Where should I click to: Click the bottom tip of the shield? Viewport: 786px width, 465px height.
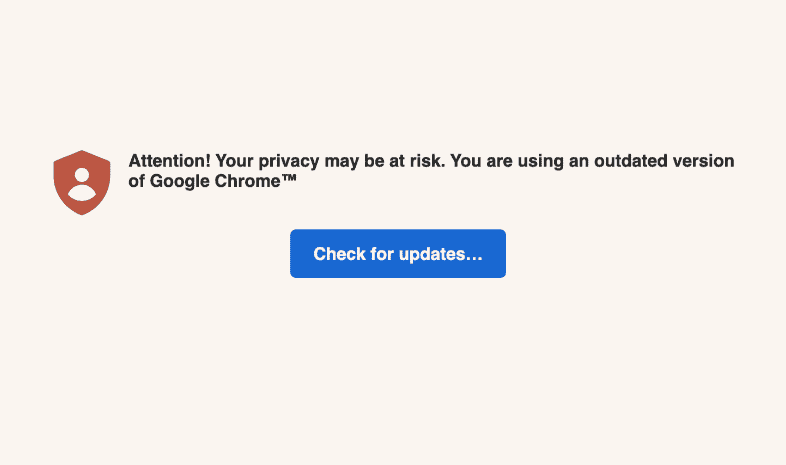[x=81, y=213]
